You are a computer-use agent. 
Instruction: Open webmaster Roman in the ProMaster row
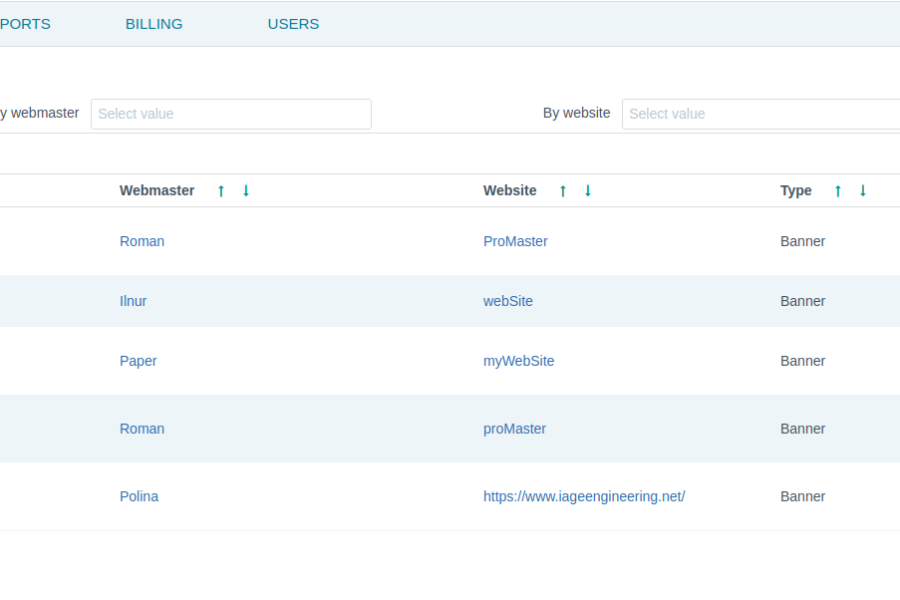(142, 241)
